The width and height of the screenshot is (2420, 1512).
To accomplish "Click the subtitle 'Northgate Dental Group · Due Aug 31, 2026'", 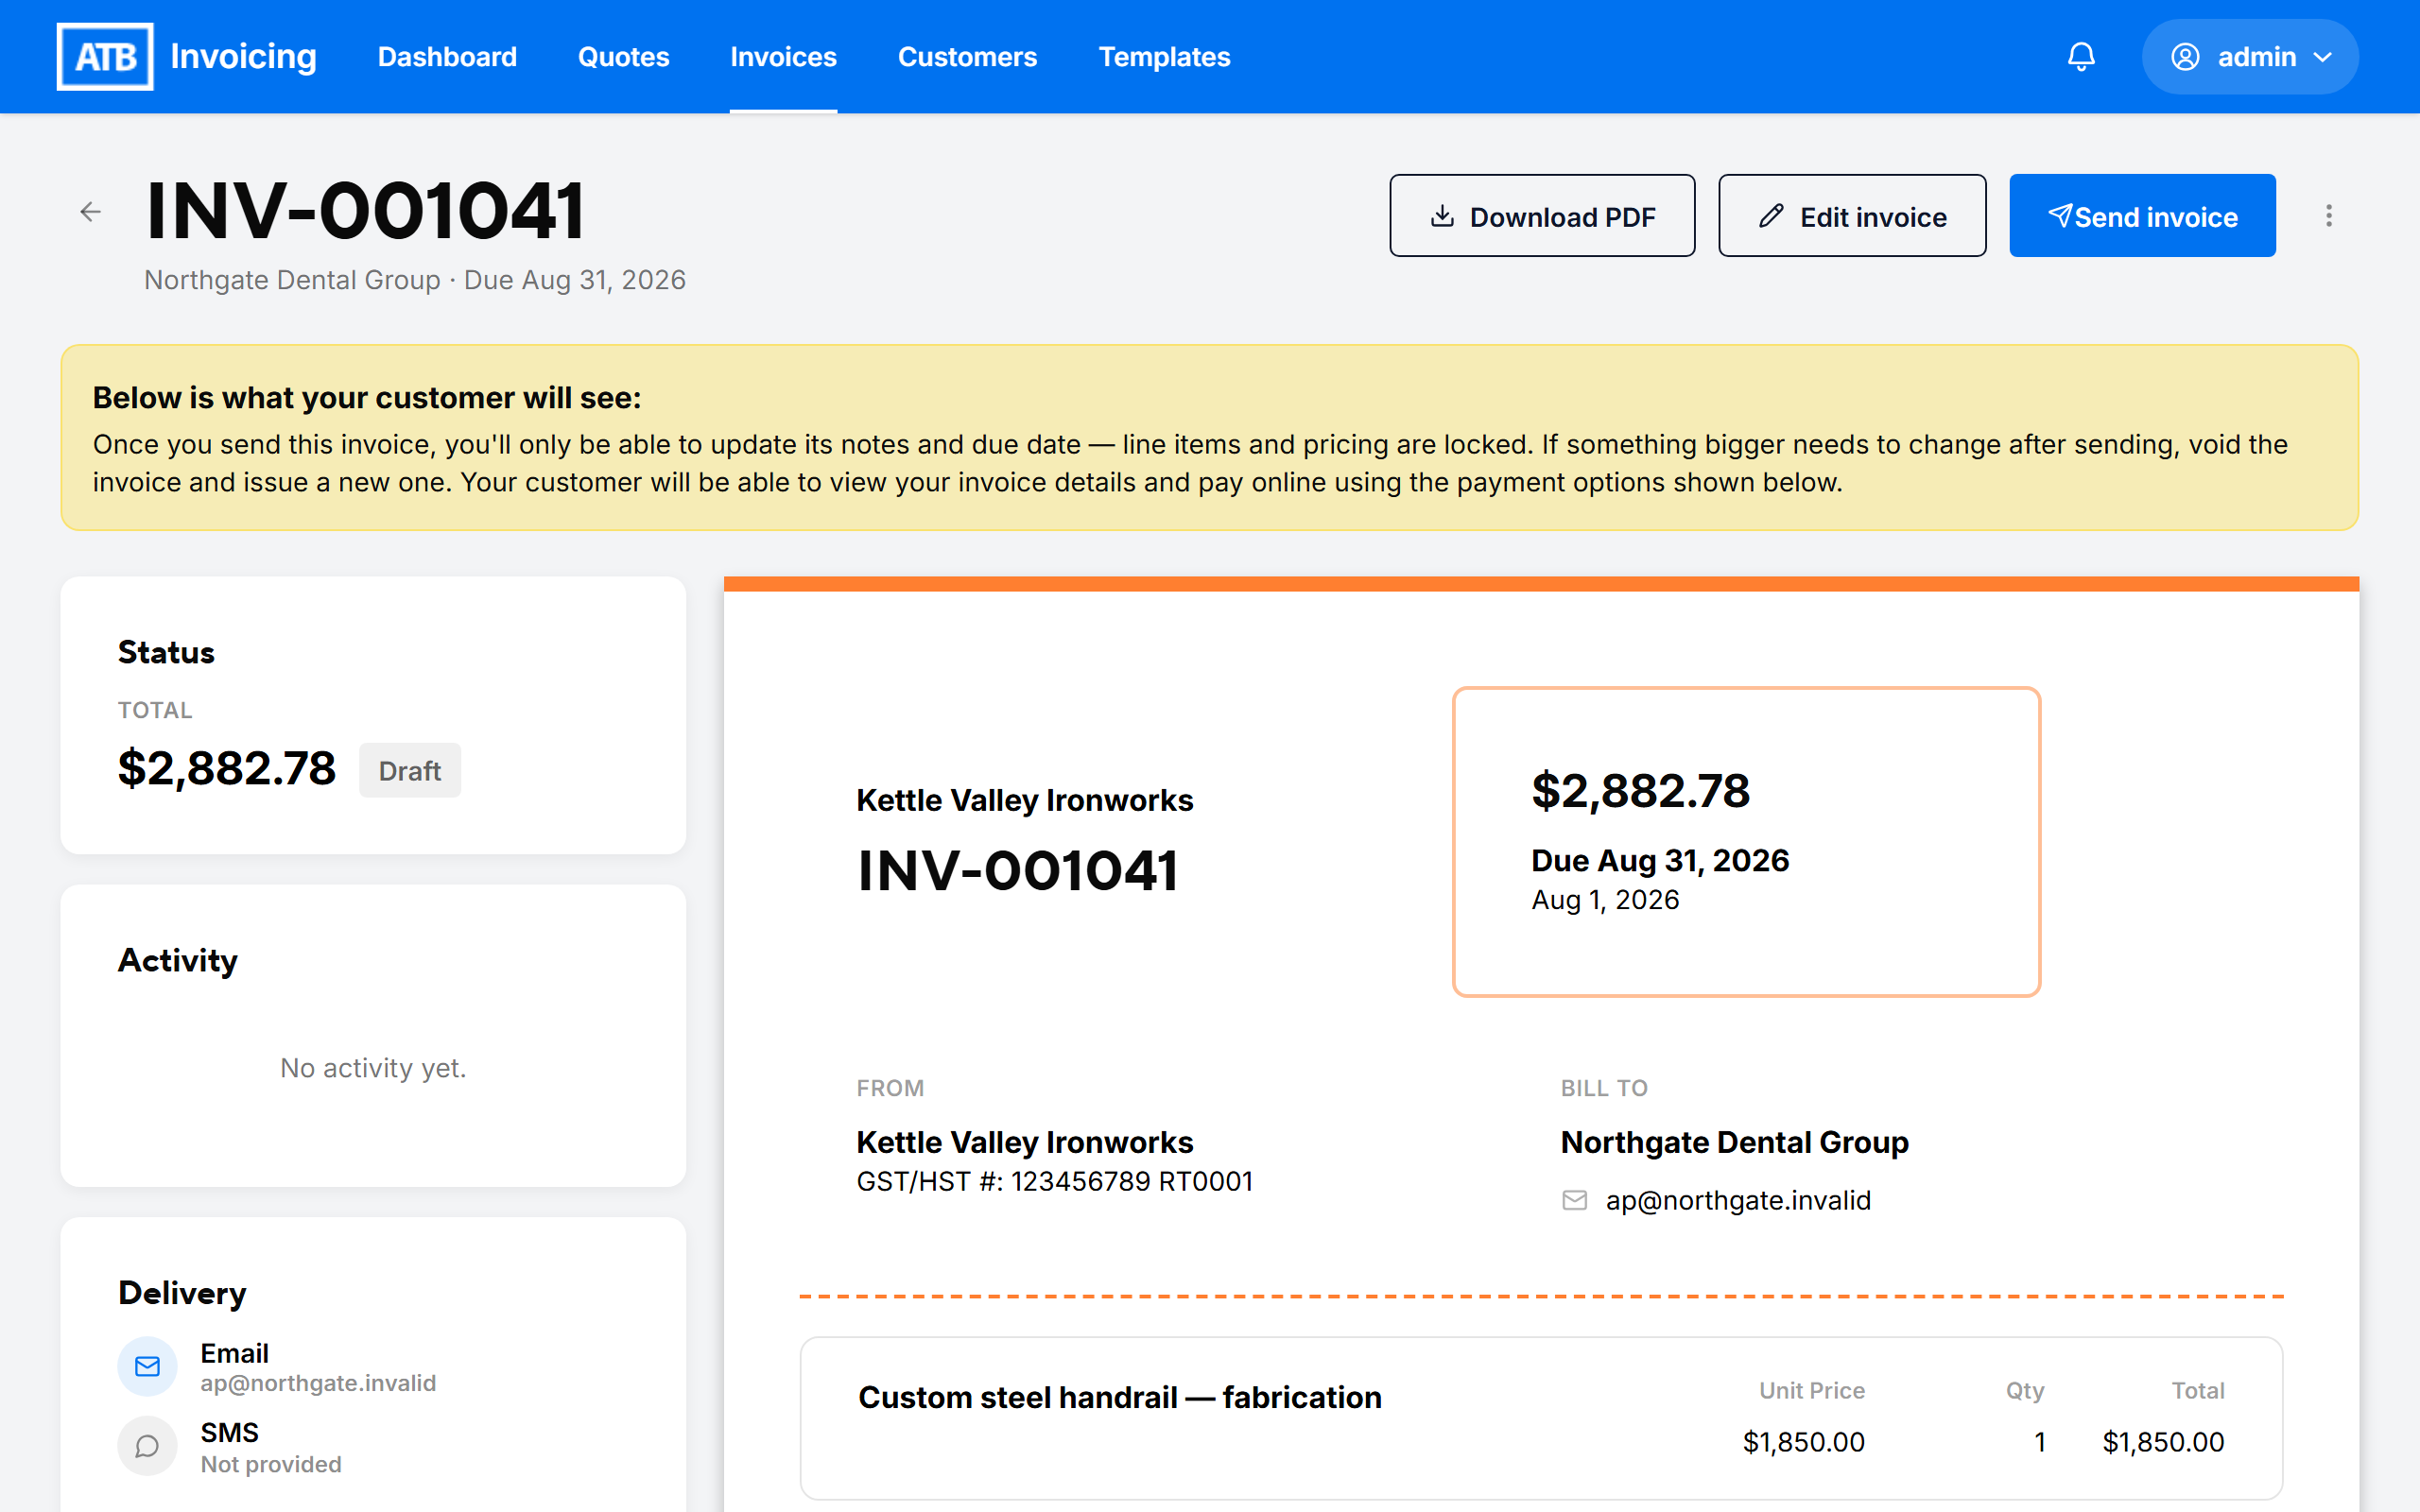I will click(415, 280).
